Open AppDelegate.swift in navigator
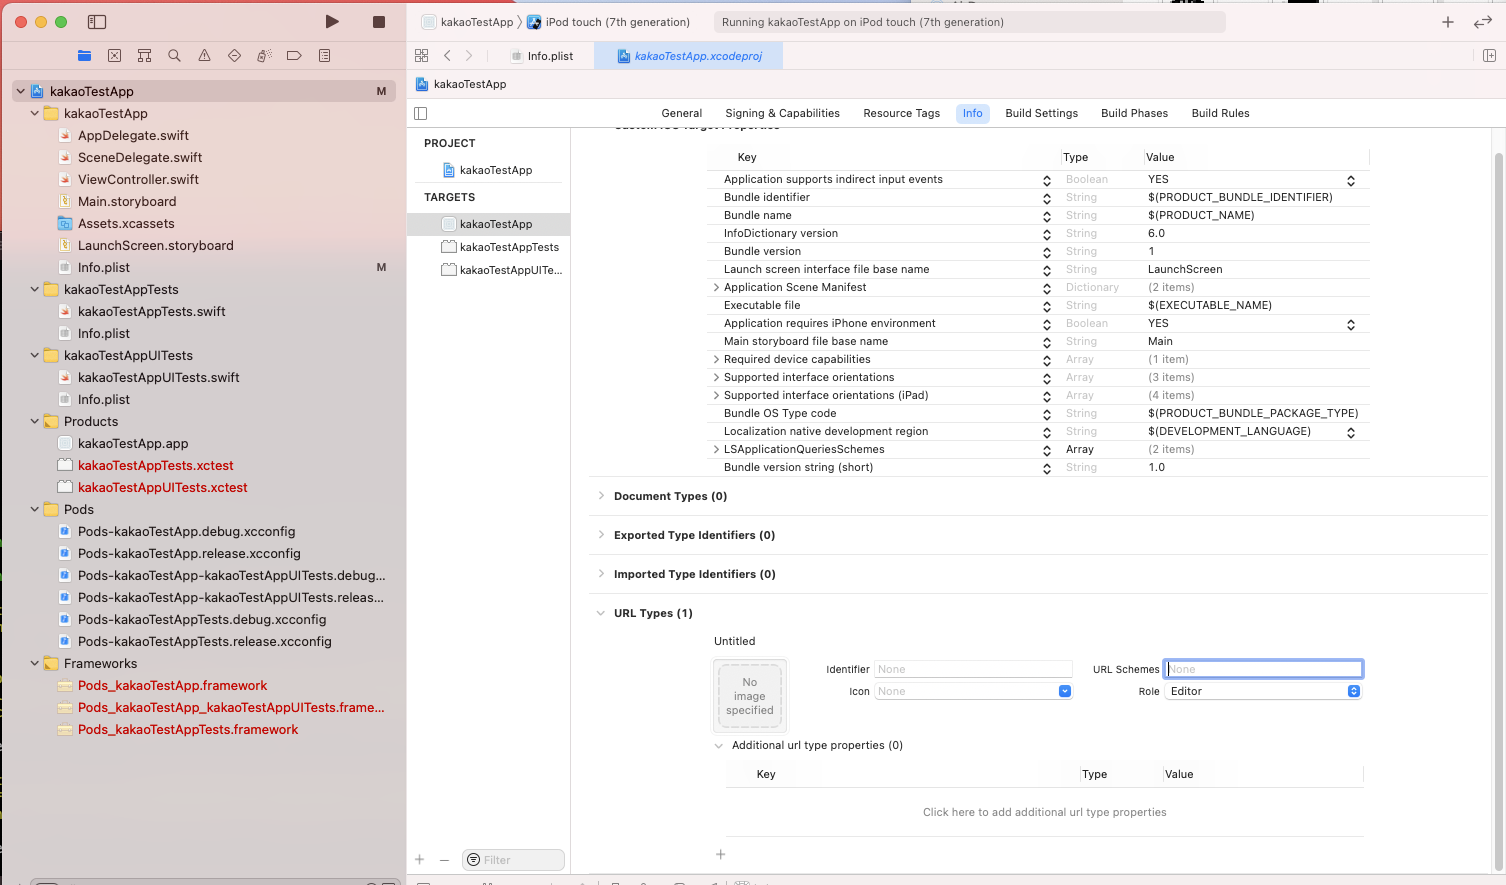The image size is (1506, 885). [133, 135]
